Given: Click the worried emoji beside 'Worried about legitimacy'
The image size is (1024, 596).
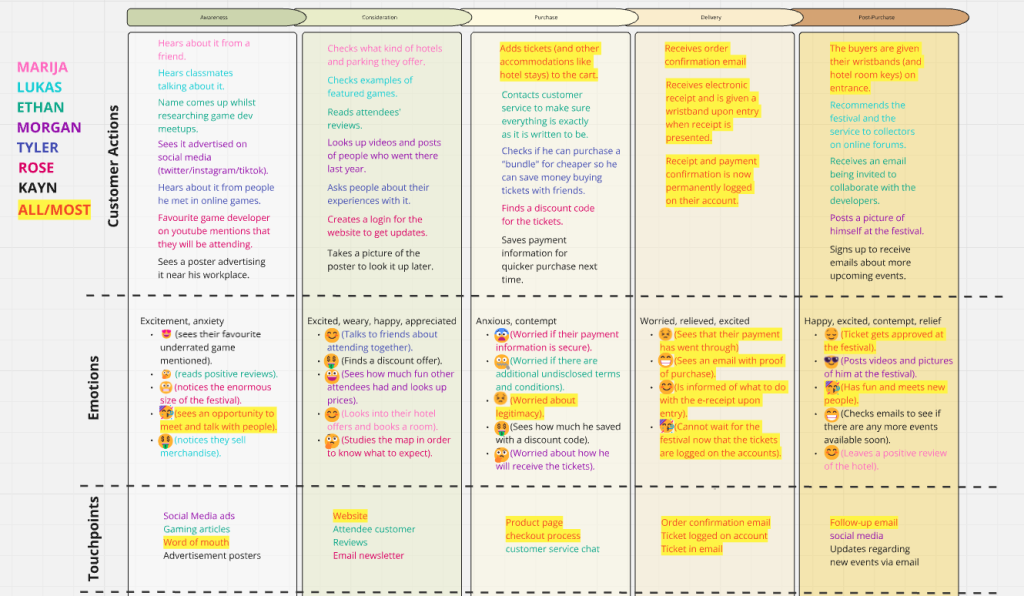Looking at the screenshot, I should [x=502, y=400].
